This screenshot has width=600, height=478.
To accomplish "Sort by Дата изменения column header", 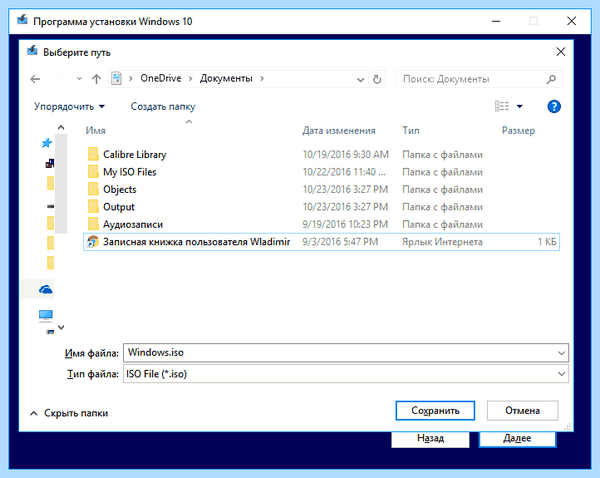I will [x=339, y=131].
